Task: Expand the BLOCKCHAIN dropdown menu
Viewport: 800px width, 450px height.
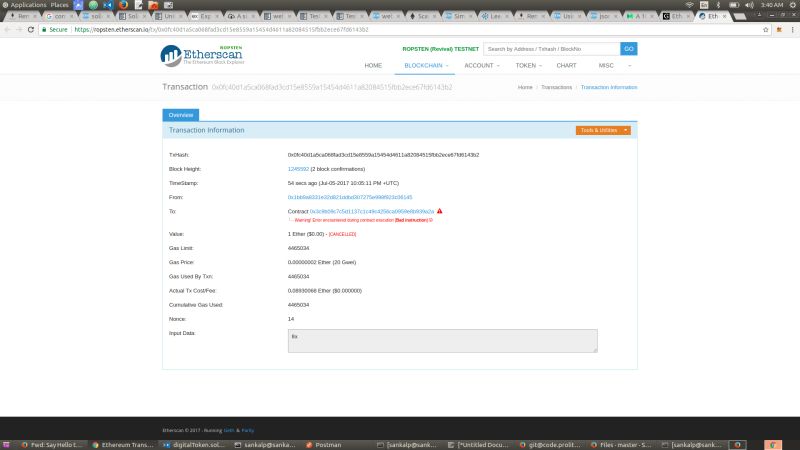Action: point(426,65)
